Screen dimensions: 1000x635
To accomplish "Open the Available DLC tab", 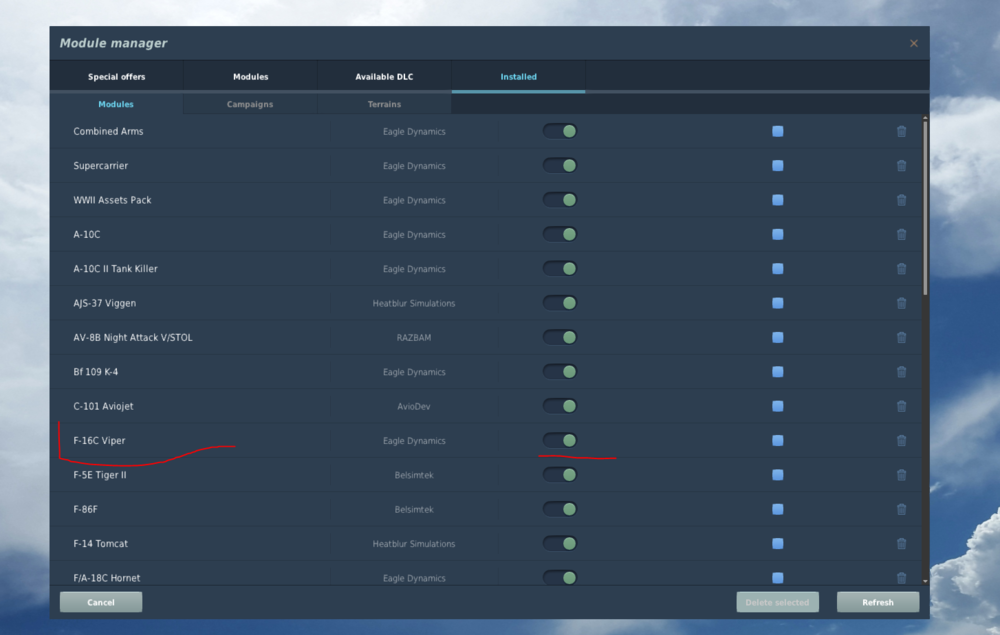I will point(385,77).
